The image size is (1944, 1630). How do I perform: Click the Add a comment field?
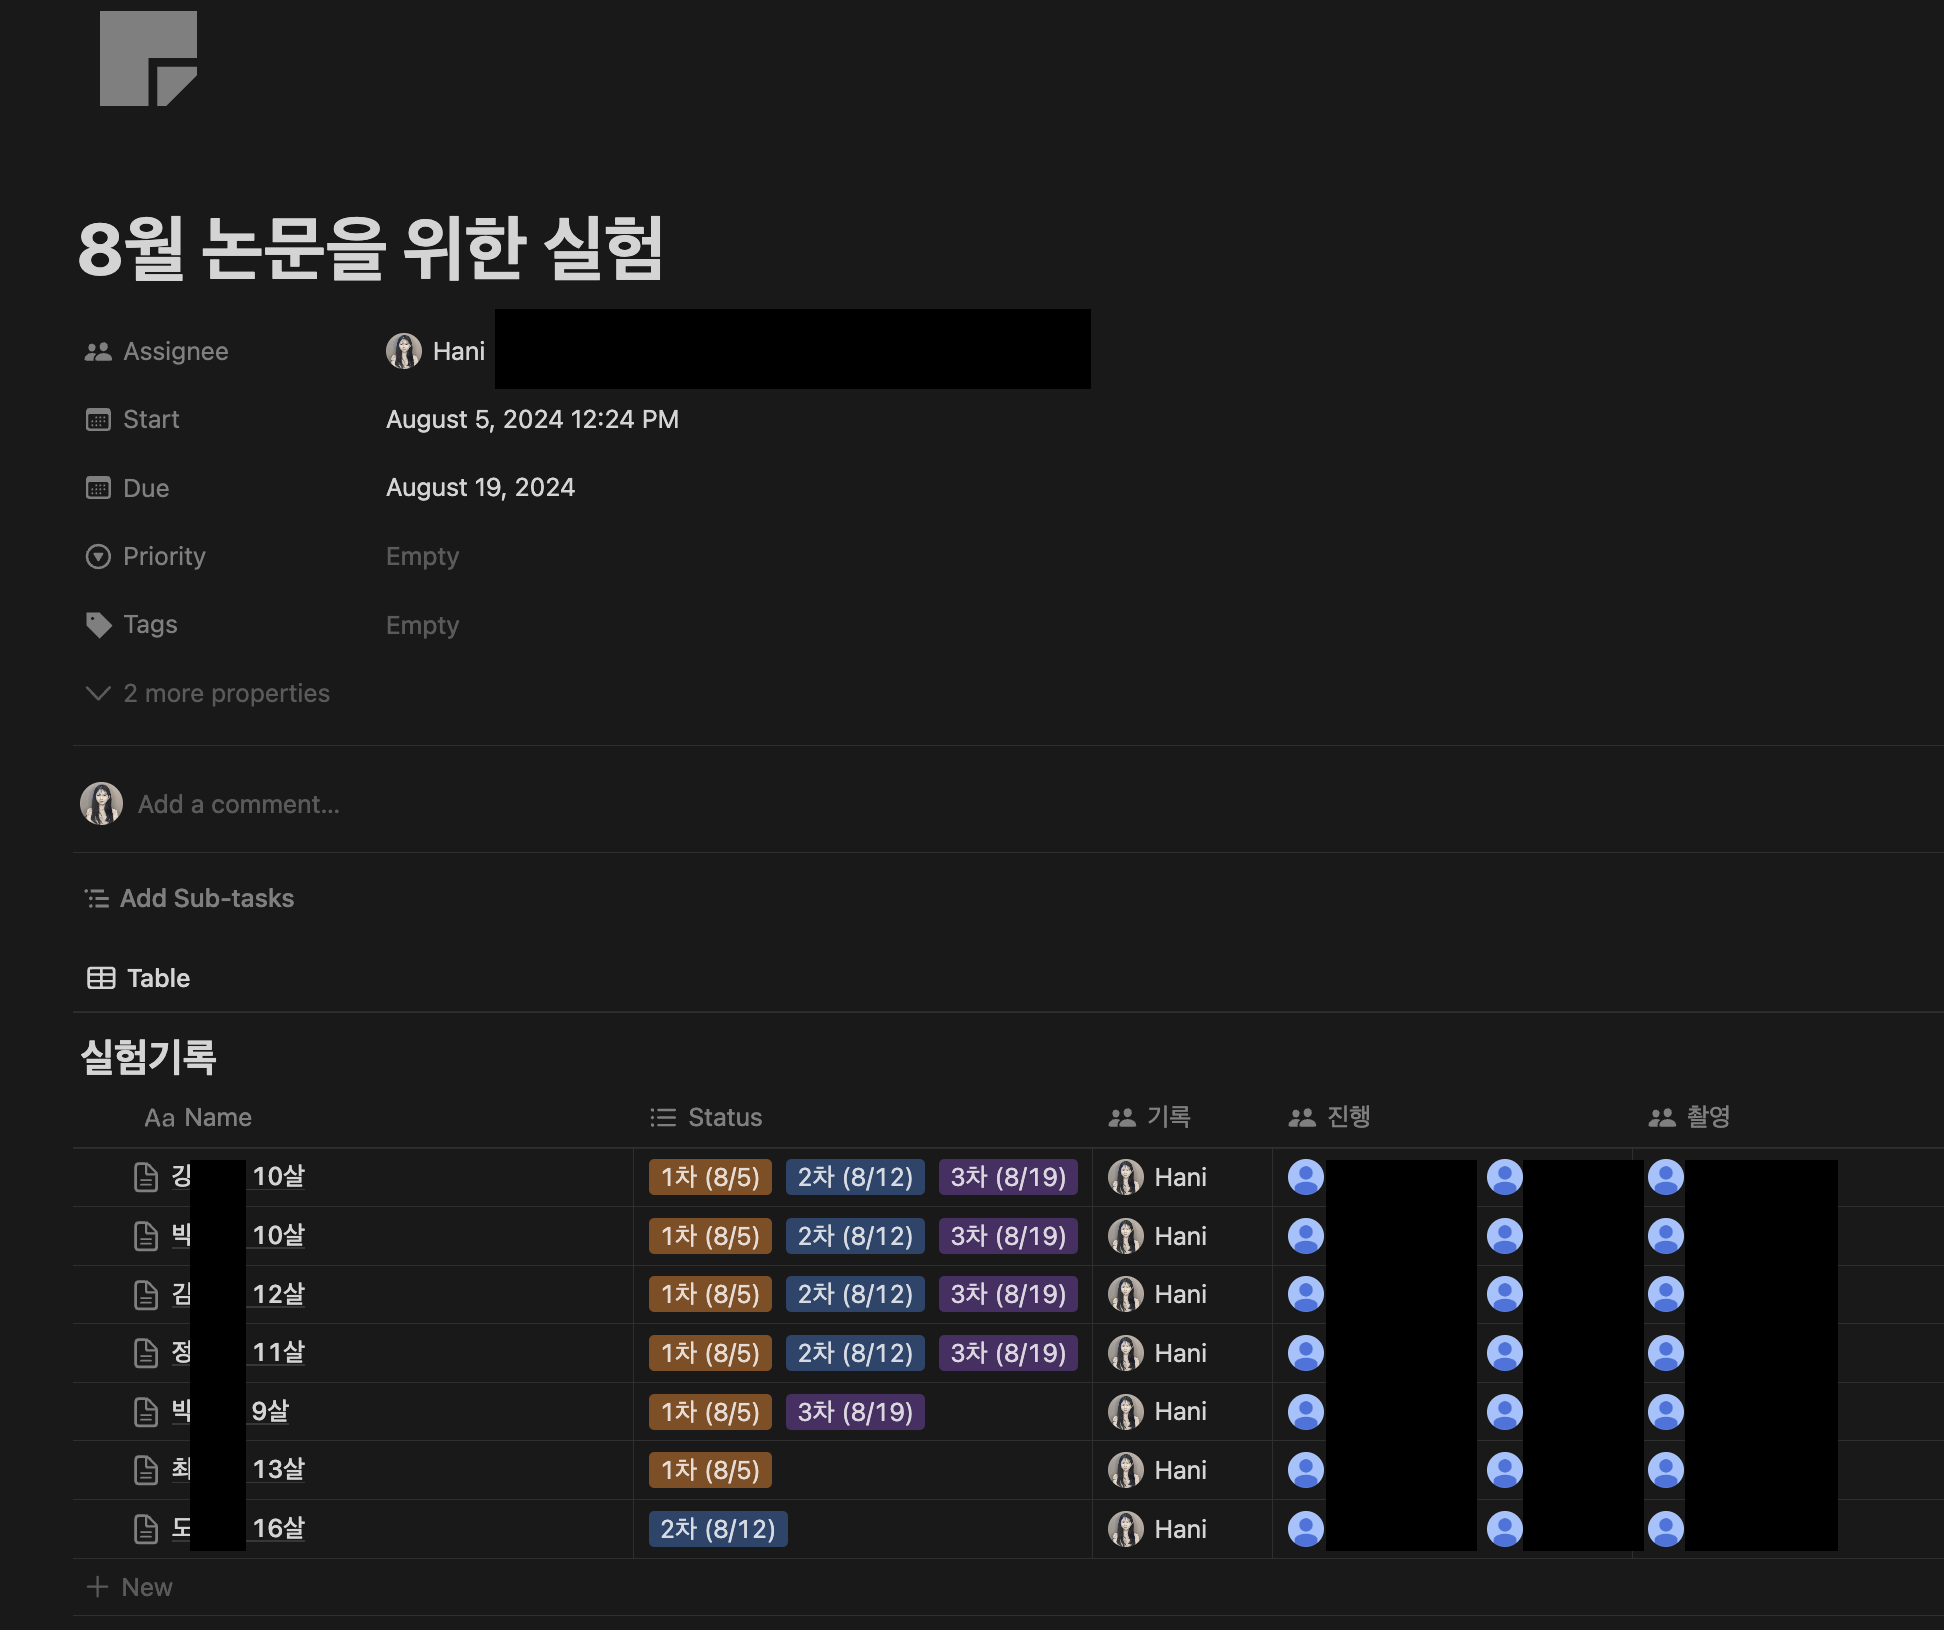239,804
